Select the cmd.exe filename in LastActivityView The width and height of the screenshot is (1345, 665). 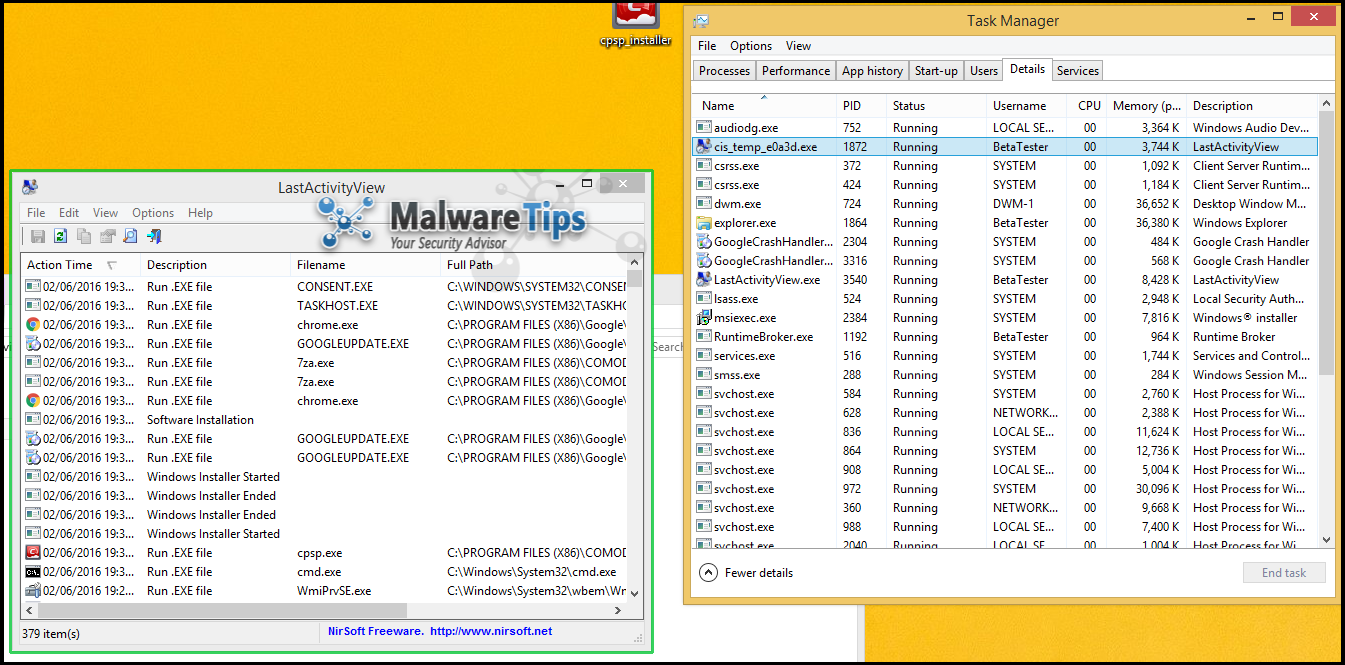(319, 572)
